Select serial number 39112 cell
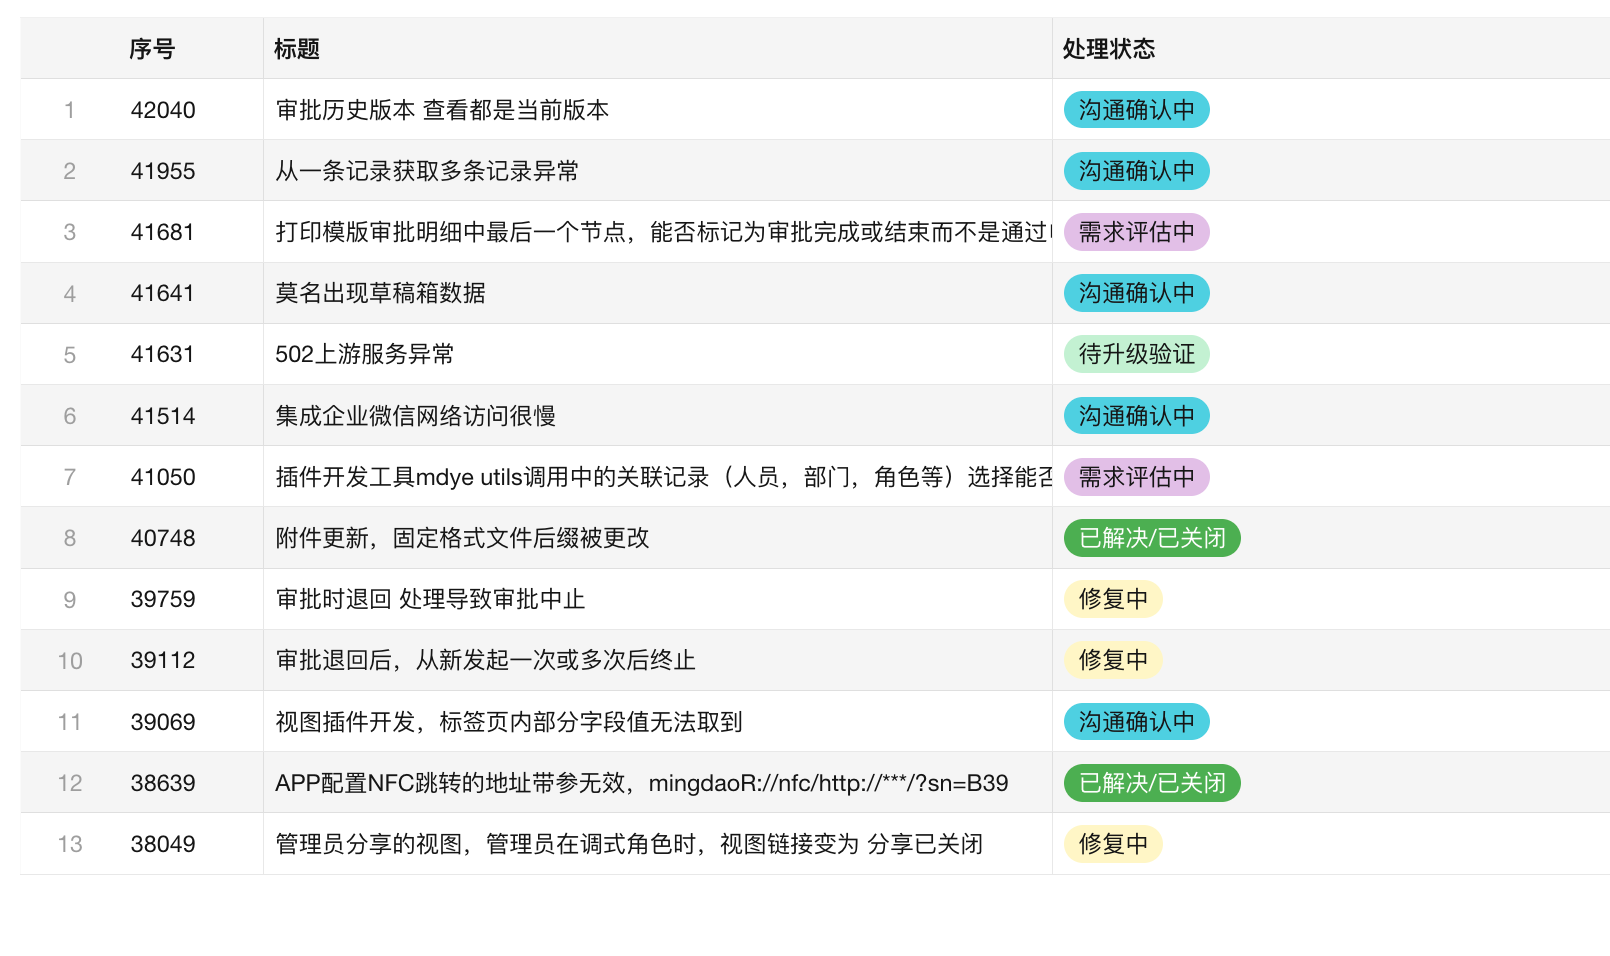The width and height of the screenshot is (1610, 956). tap(163, 660)
